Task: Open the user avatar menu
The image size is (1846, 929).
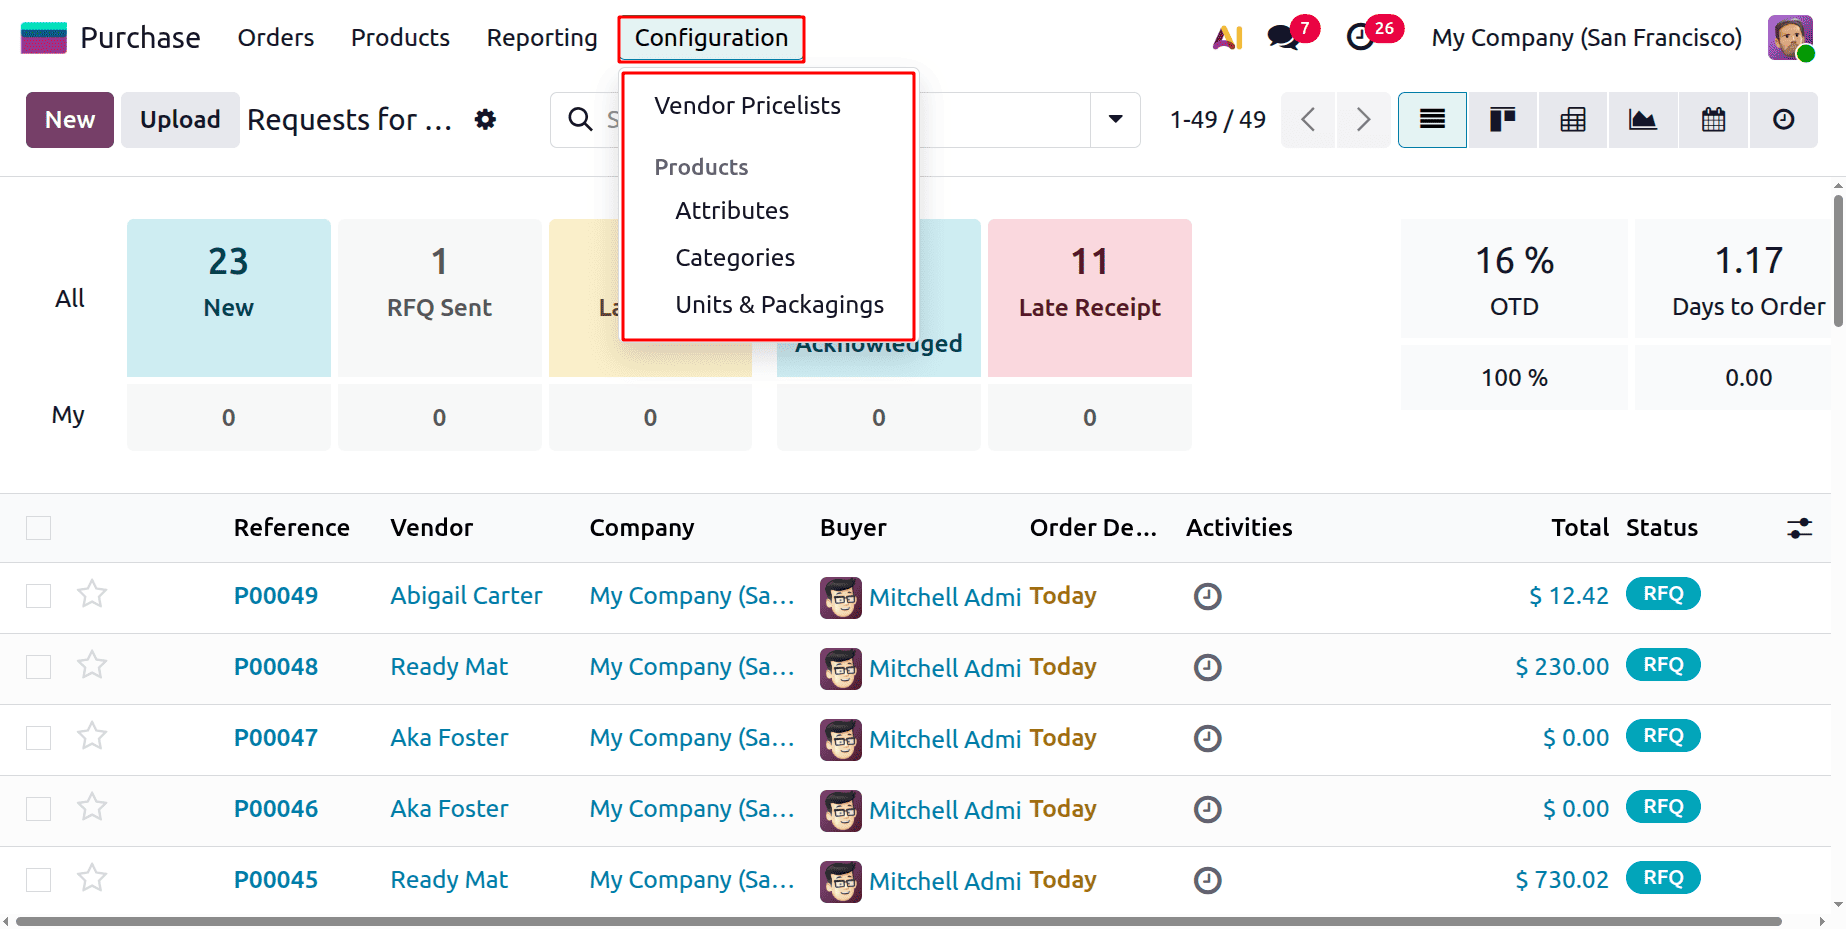Action: 1789,38
